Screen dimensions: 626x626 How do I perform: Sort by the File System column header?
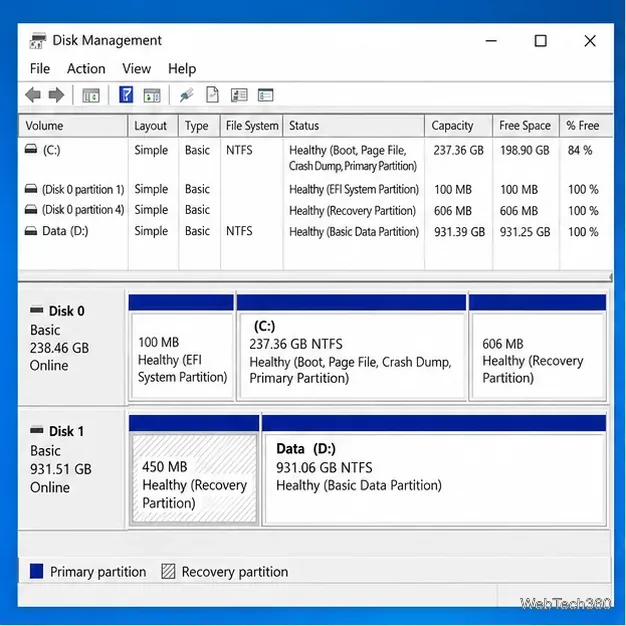coord(252,126)
